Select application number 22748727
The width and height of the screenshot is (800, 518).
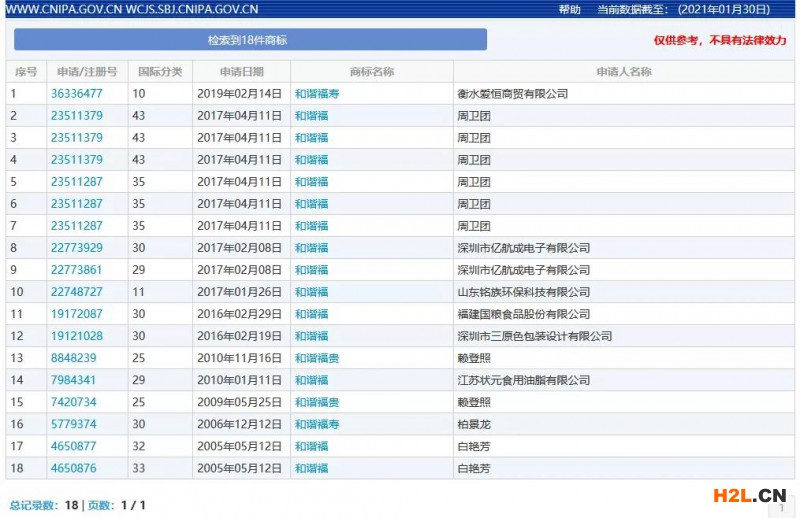[77, 292]
